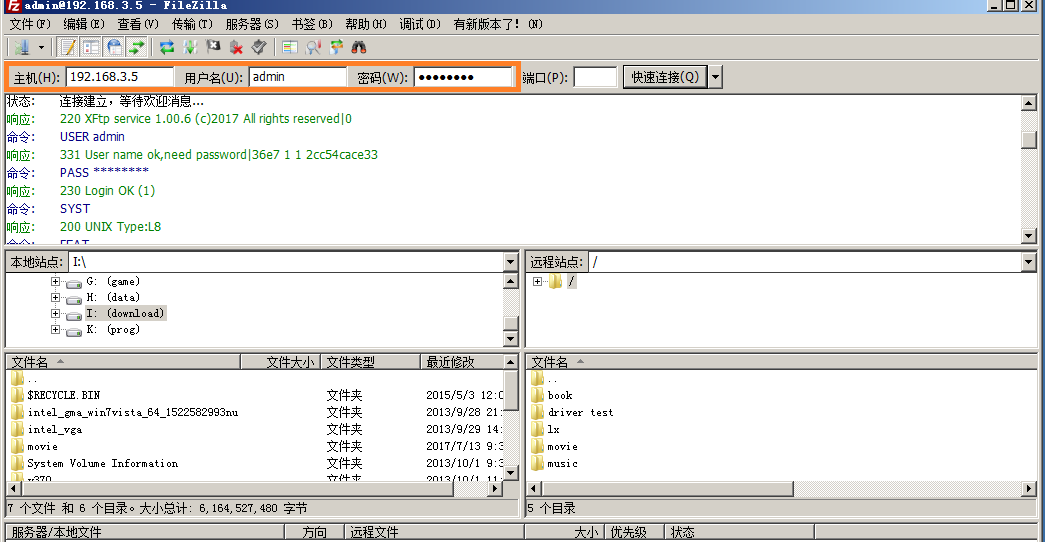Toggle the transfer queue display
This screenshot has height=542, width=1045.
[x=137, y=47]
